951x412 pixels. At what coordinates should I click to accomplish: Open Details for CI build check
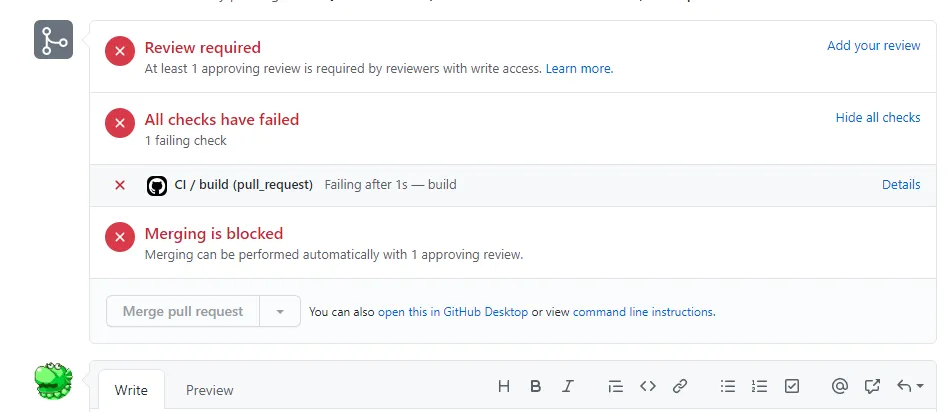900,185
